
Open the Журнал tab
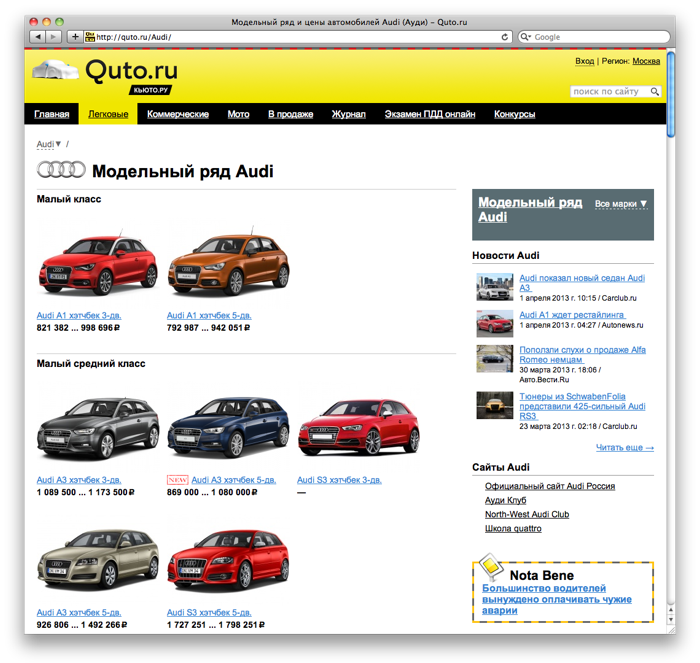pyautogui.click(x=348, y=114)
